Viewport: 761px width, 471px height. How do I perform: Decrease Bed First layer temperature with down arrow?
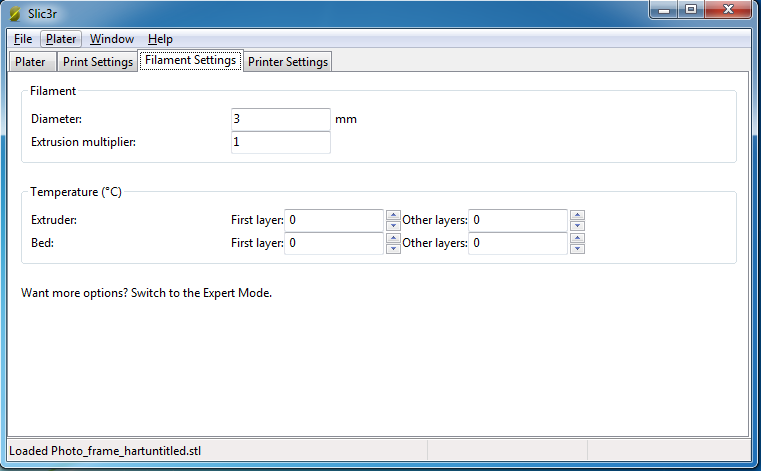coord(393,249)
